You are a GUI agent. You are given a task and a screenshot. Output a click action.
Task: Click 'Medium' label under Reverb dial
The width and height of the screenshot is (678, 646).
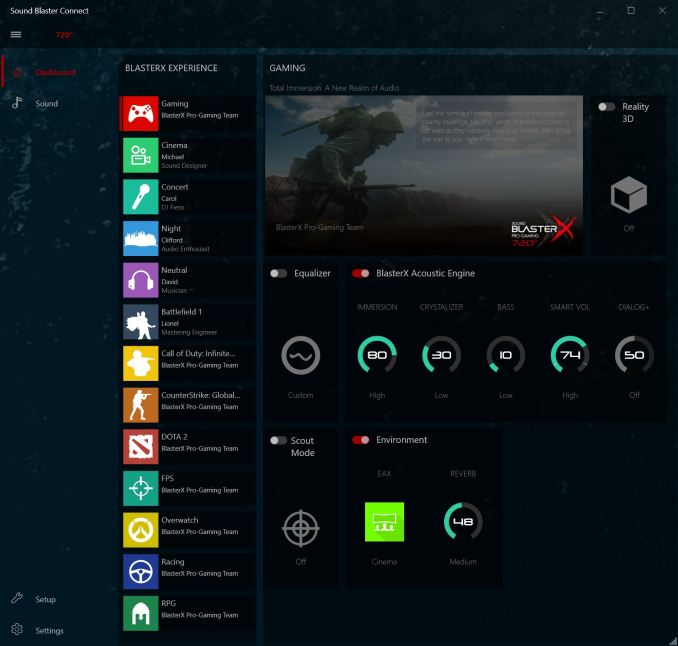(463, 561)
